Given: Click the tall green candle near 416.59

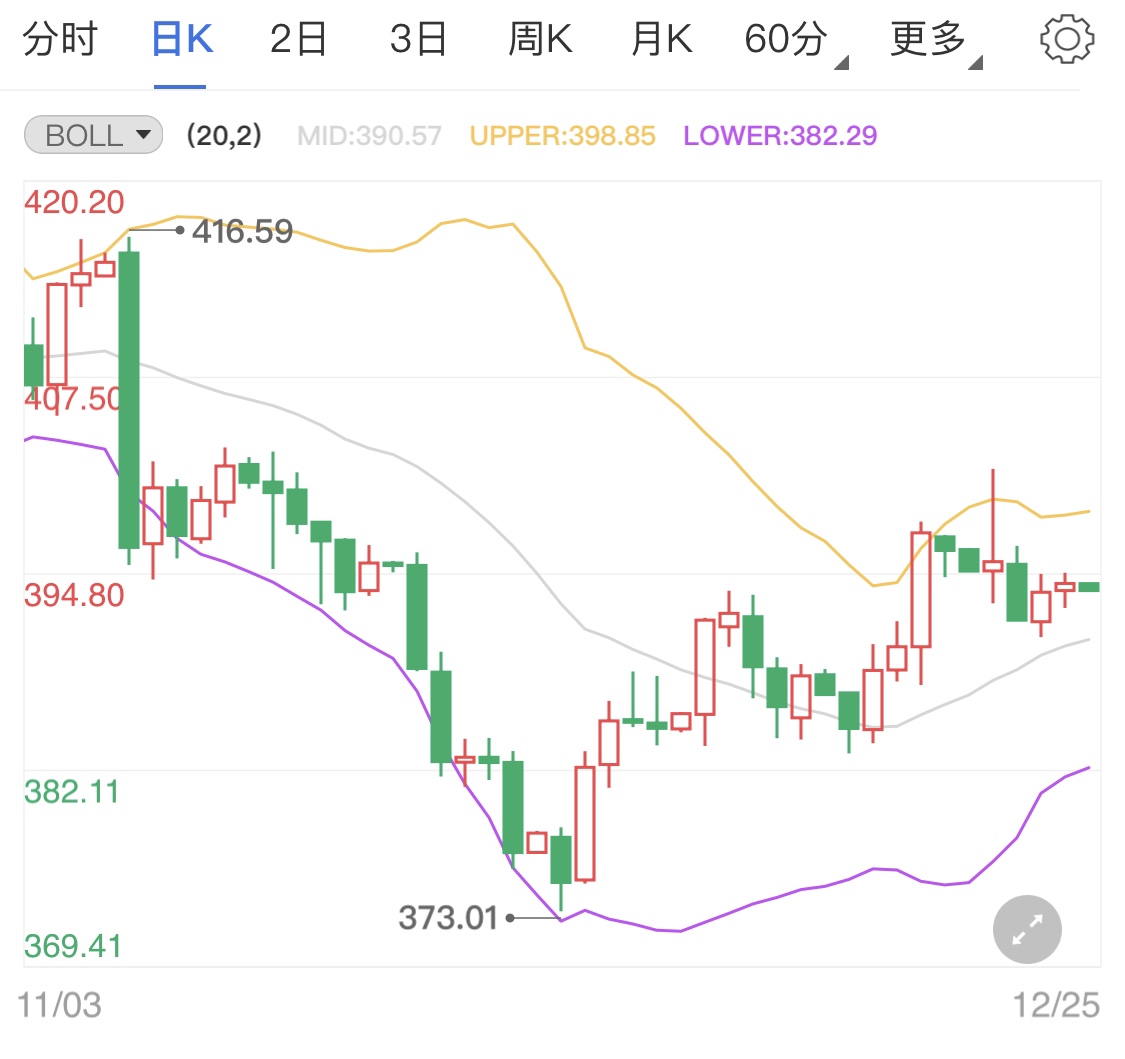Looking at the screenshot, I should pos(129,400).
